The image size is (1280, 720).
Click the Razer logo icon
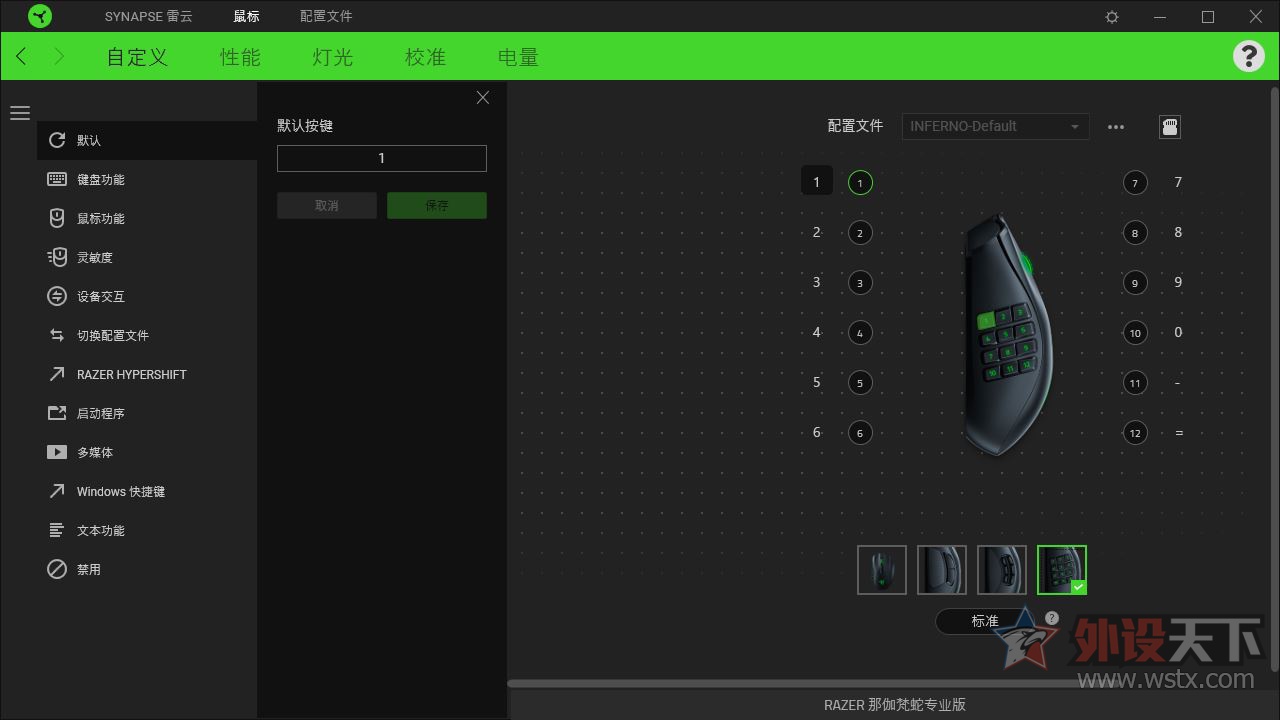coord(40,16)
